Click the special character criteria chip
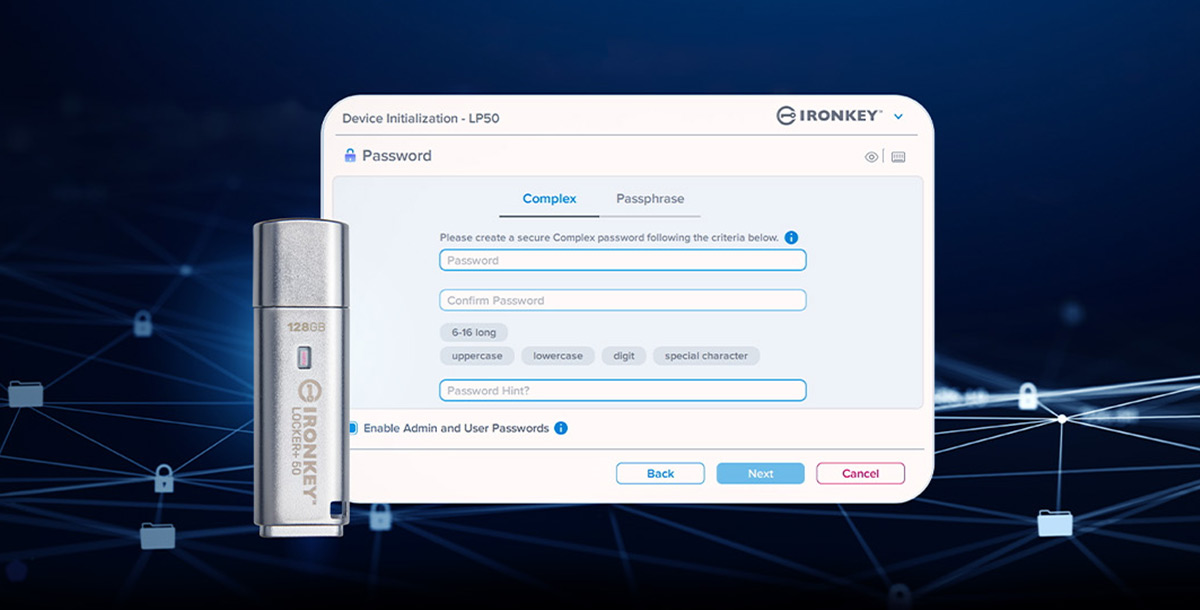Viewport: 1200px width, 610px height. coord(706,356)
